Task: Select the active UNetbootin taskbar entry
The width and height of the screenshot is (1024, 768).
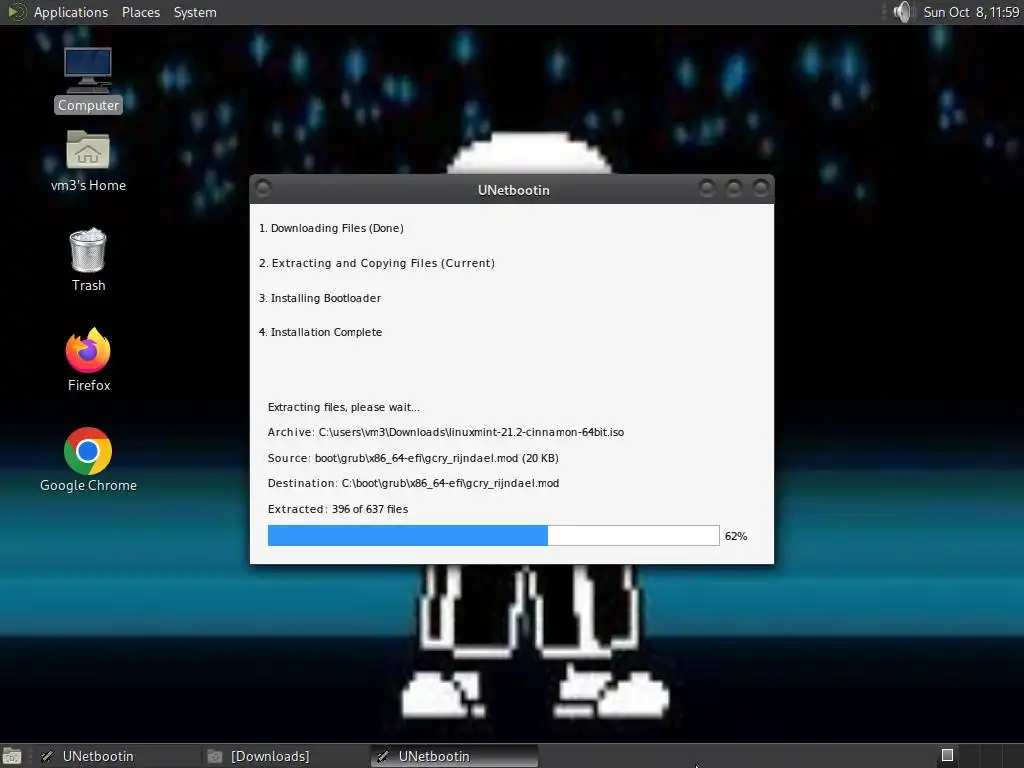Action: [x=455, y=756]
